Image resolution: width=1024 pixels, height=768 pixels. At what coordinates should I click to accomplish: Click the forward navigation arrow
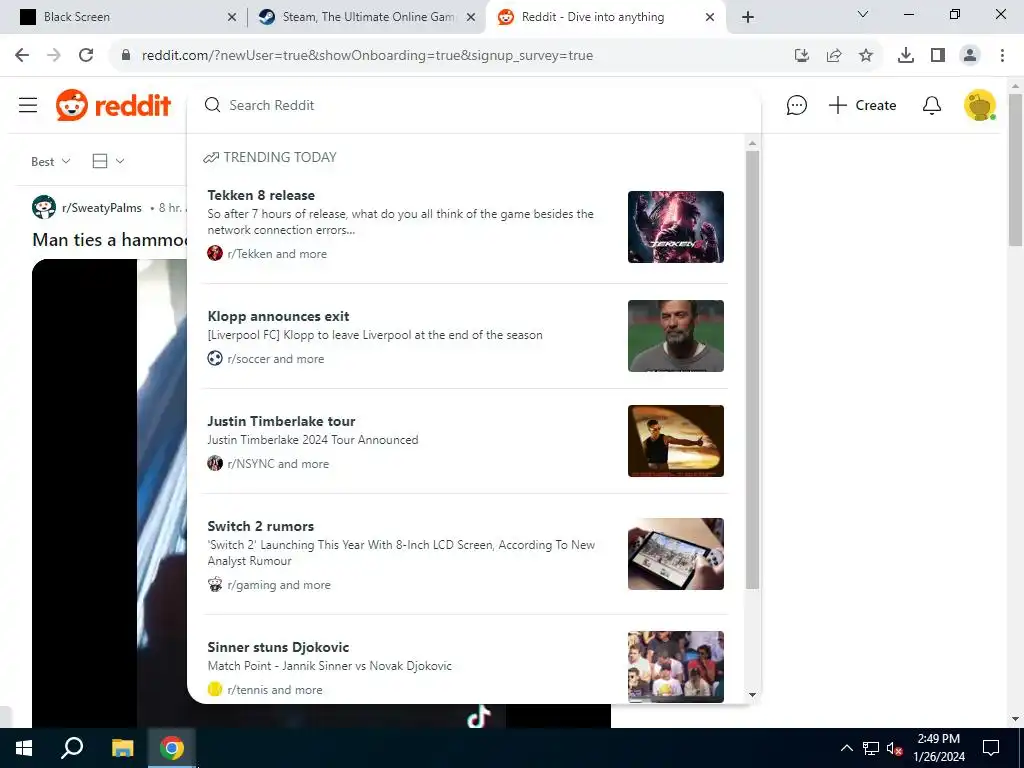[x=54, y=55]
